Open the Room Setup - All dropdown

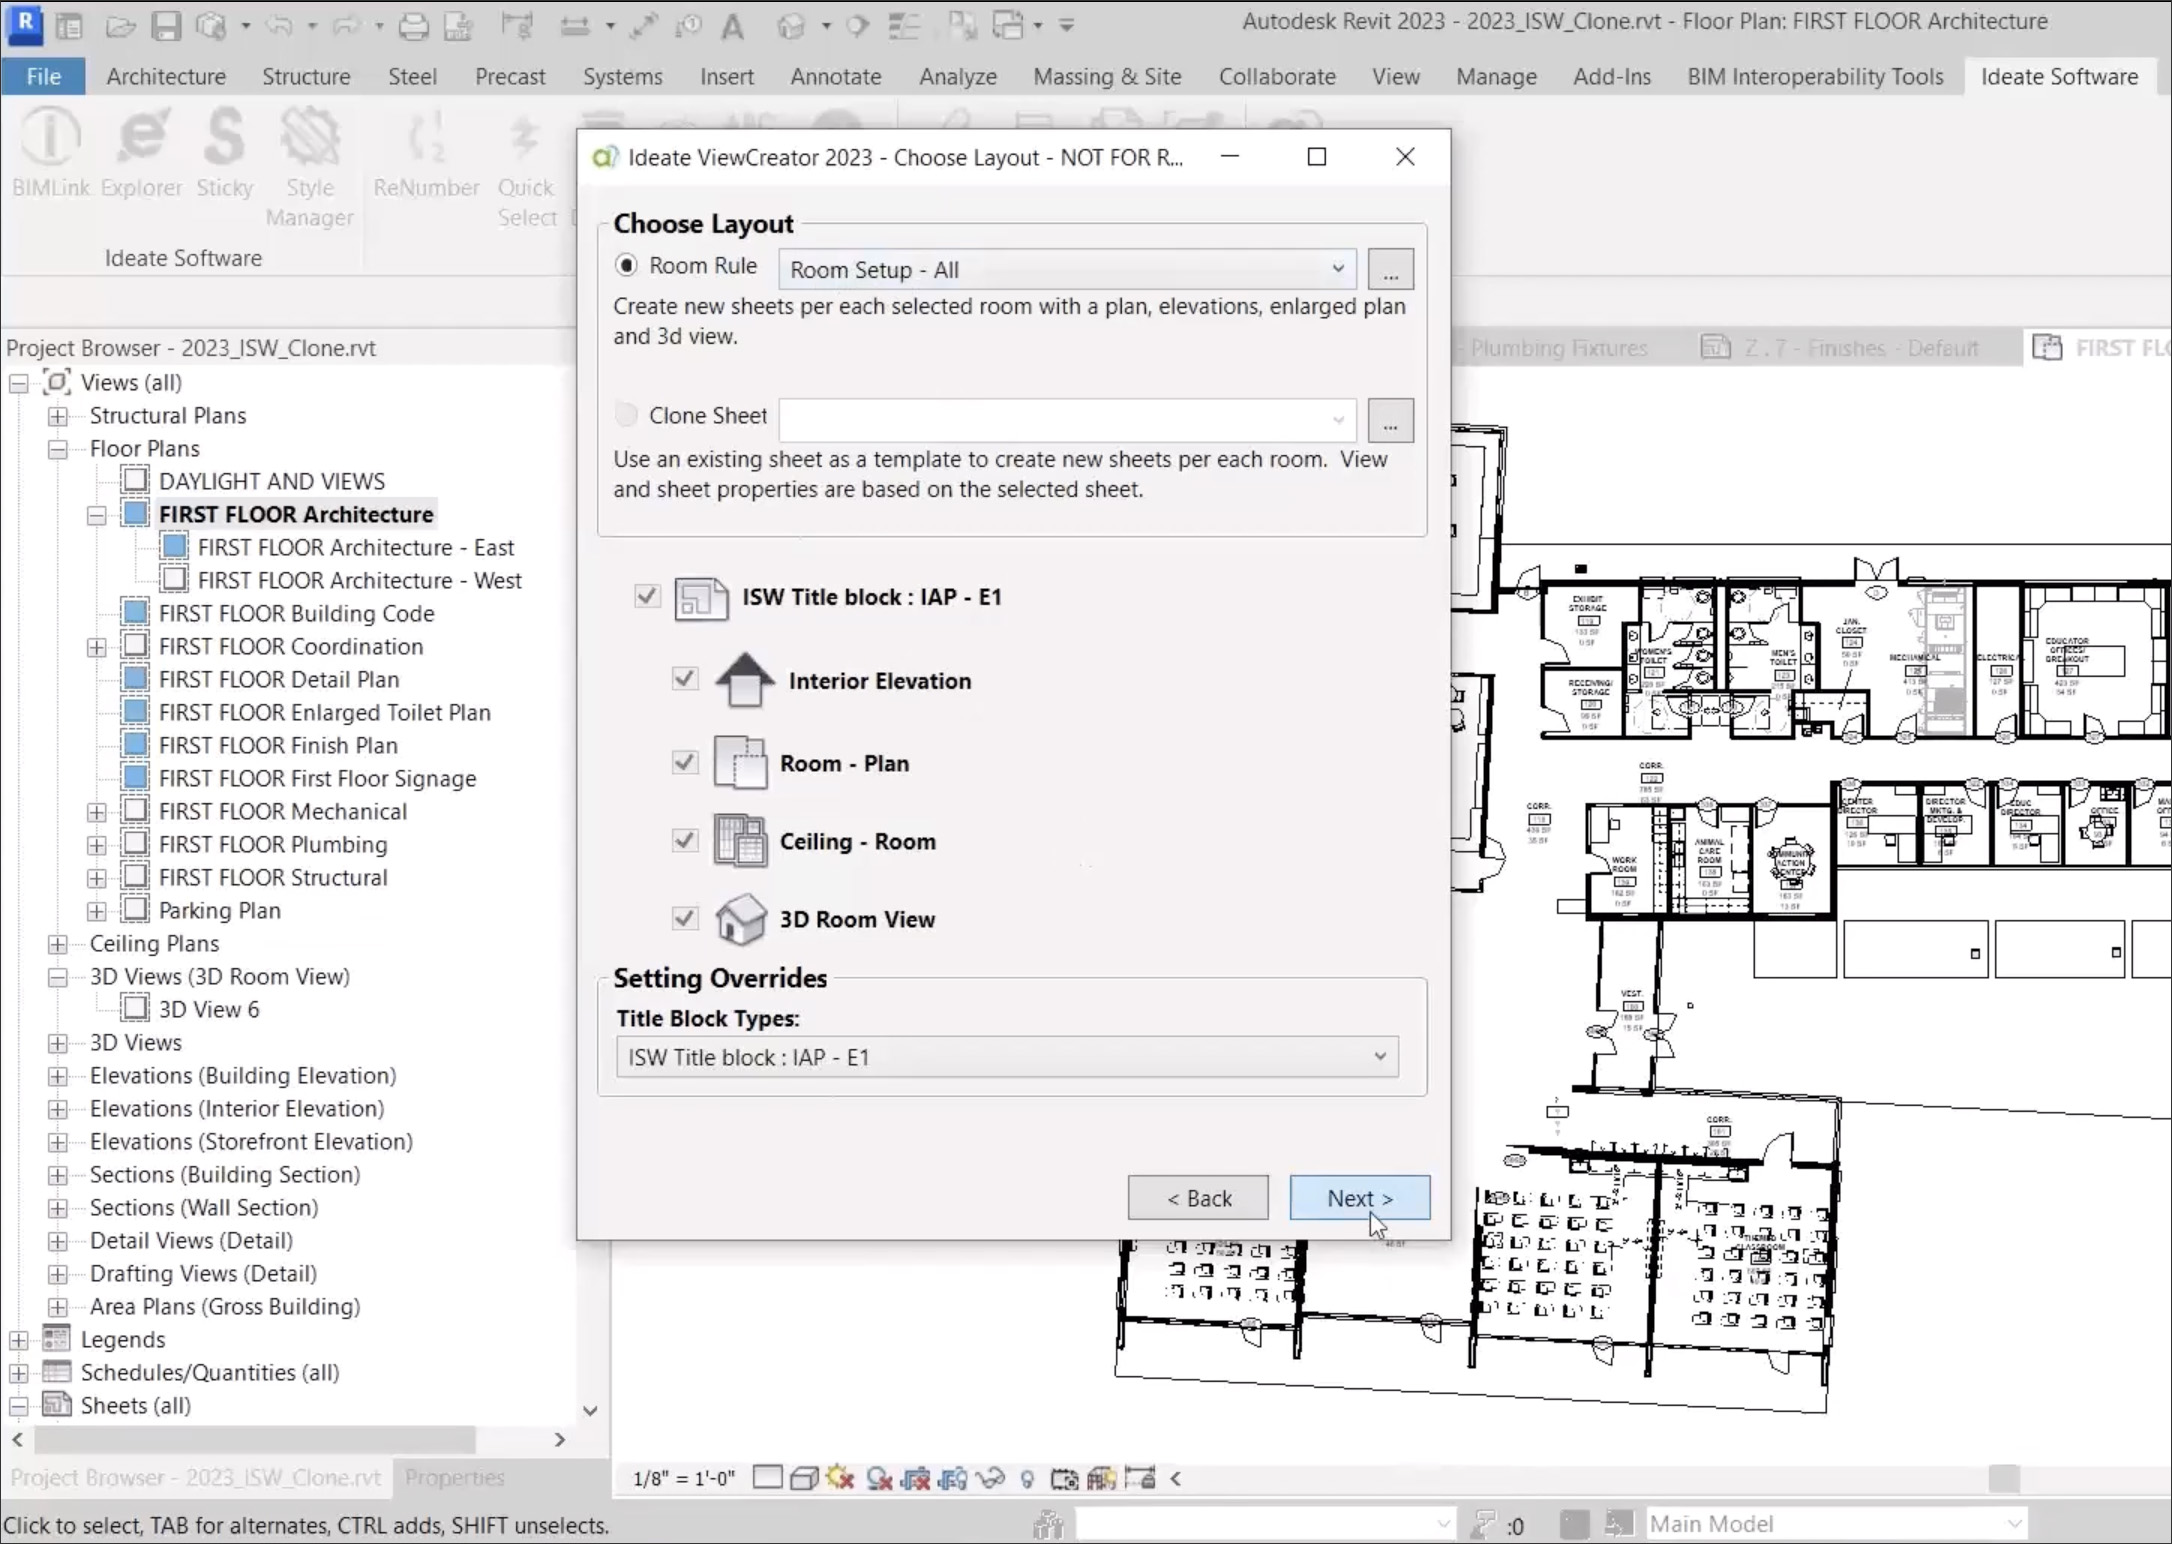(x=1067, y=270)
